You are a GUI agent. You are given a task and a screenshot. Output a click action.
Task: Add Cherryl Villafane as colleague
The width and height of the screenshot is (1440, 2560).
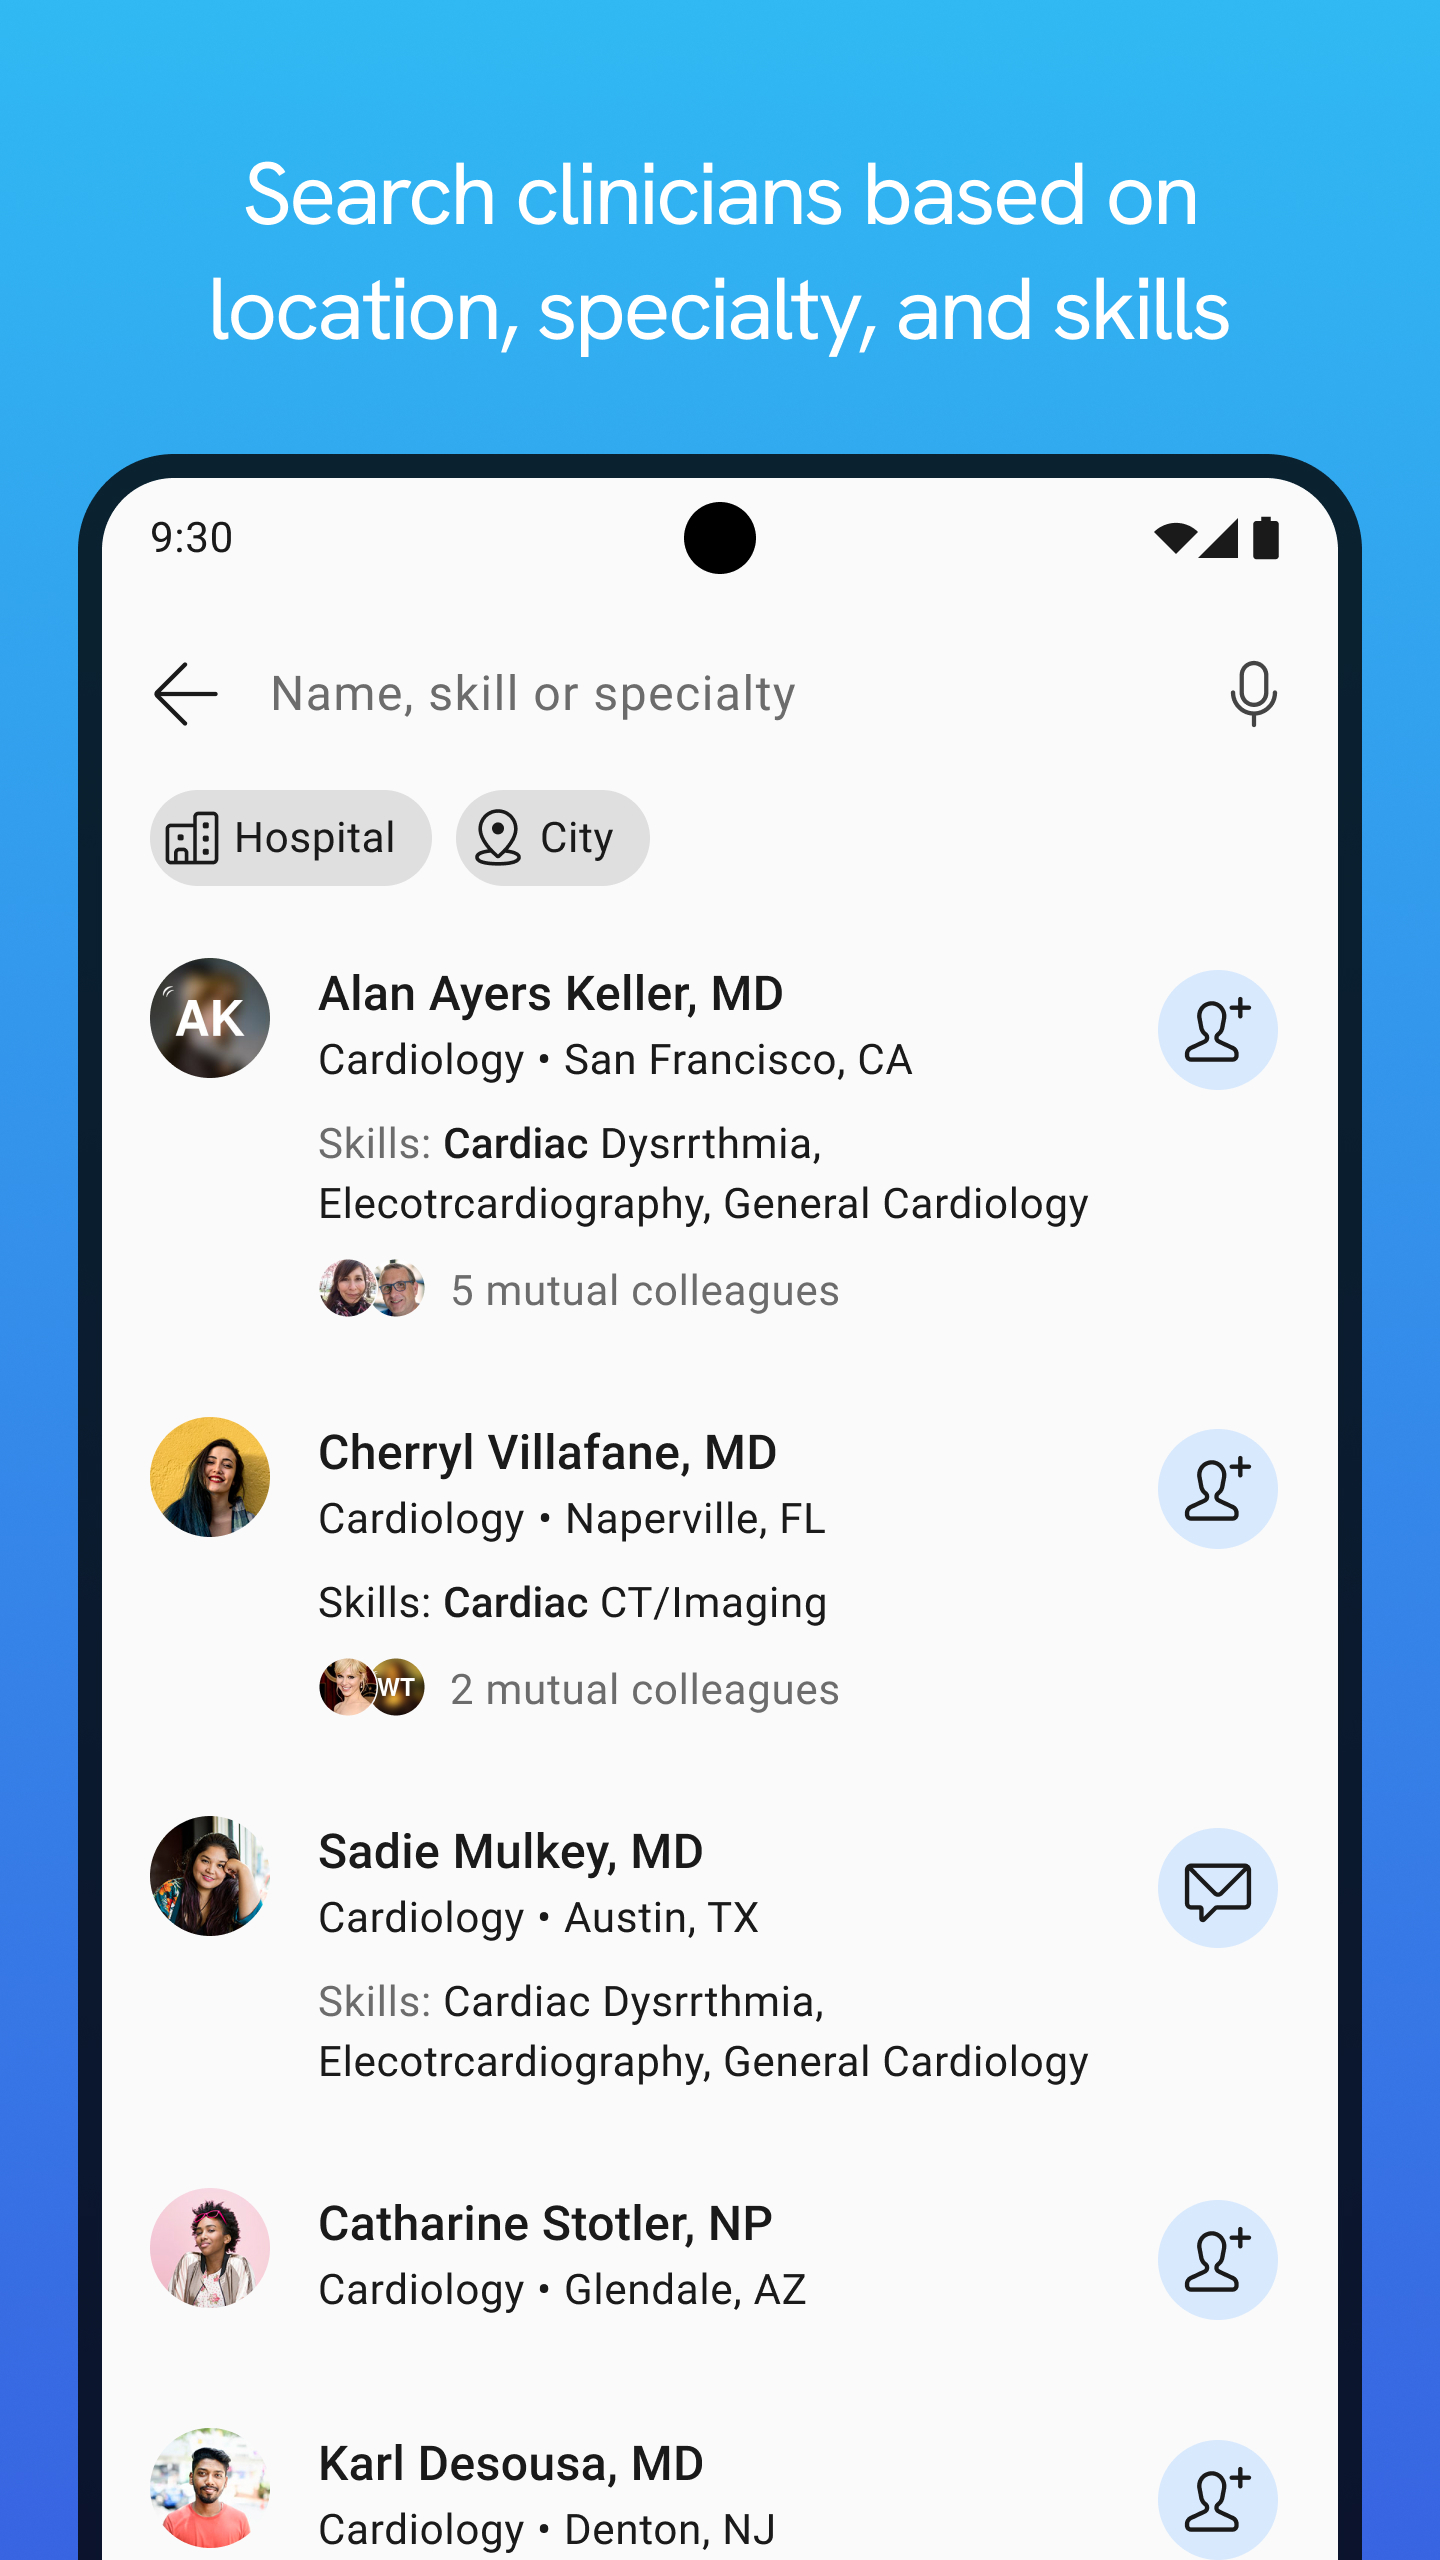(1217, 1489)
